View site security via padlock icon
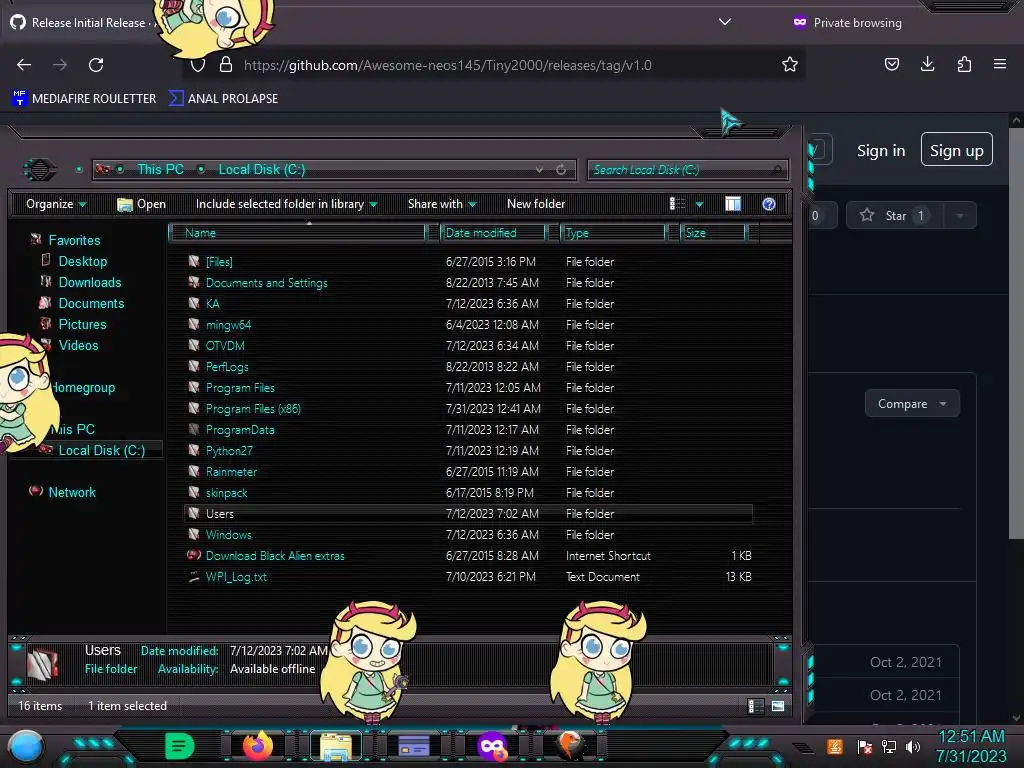 pos(226,65)
